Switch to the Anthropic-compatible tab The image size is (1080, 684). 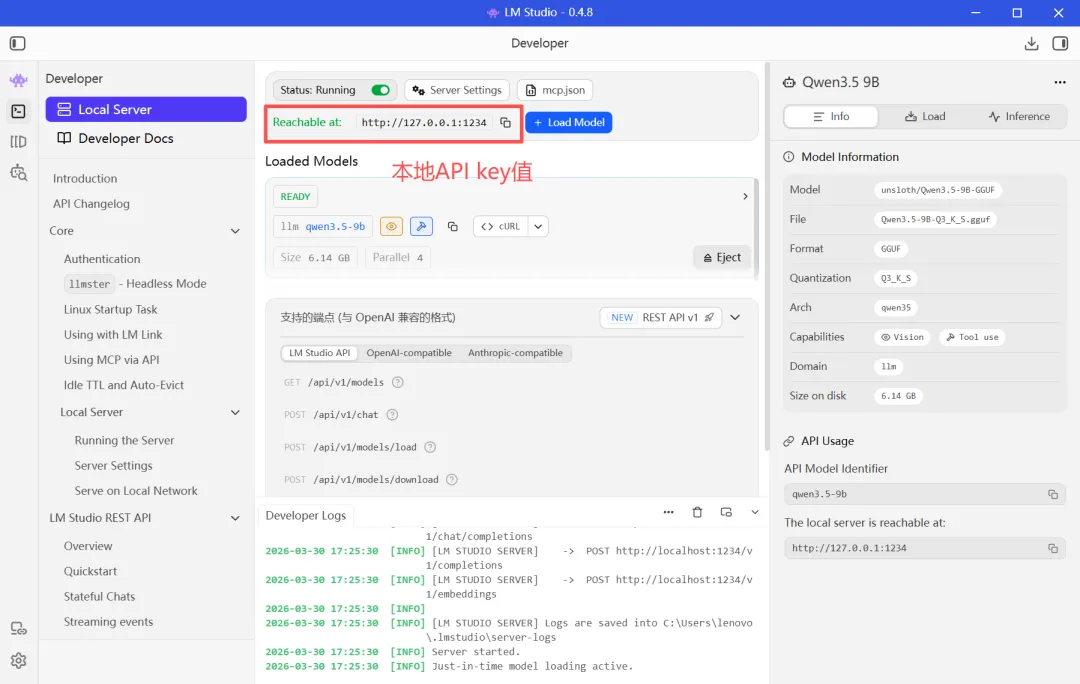pyautogui.click(x=515, y=353)
